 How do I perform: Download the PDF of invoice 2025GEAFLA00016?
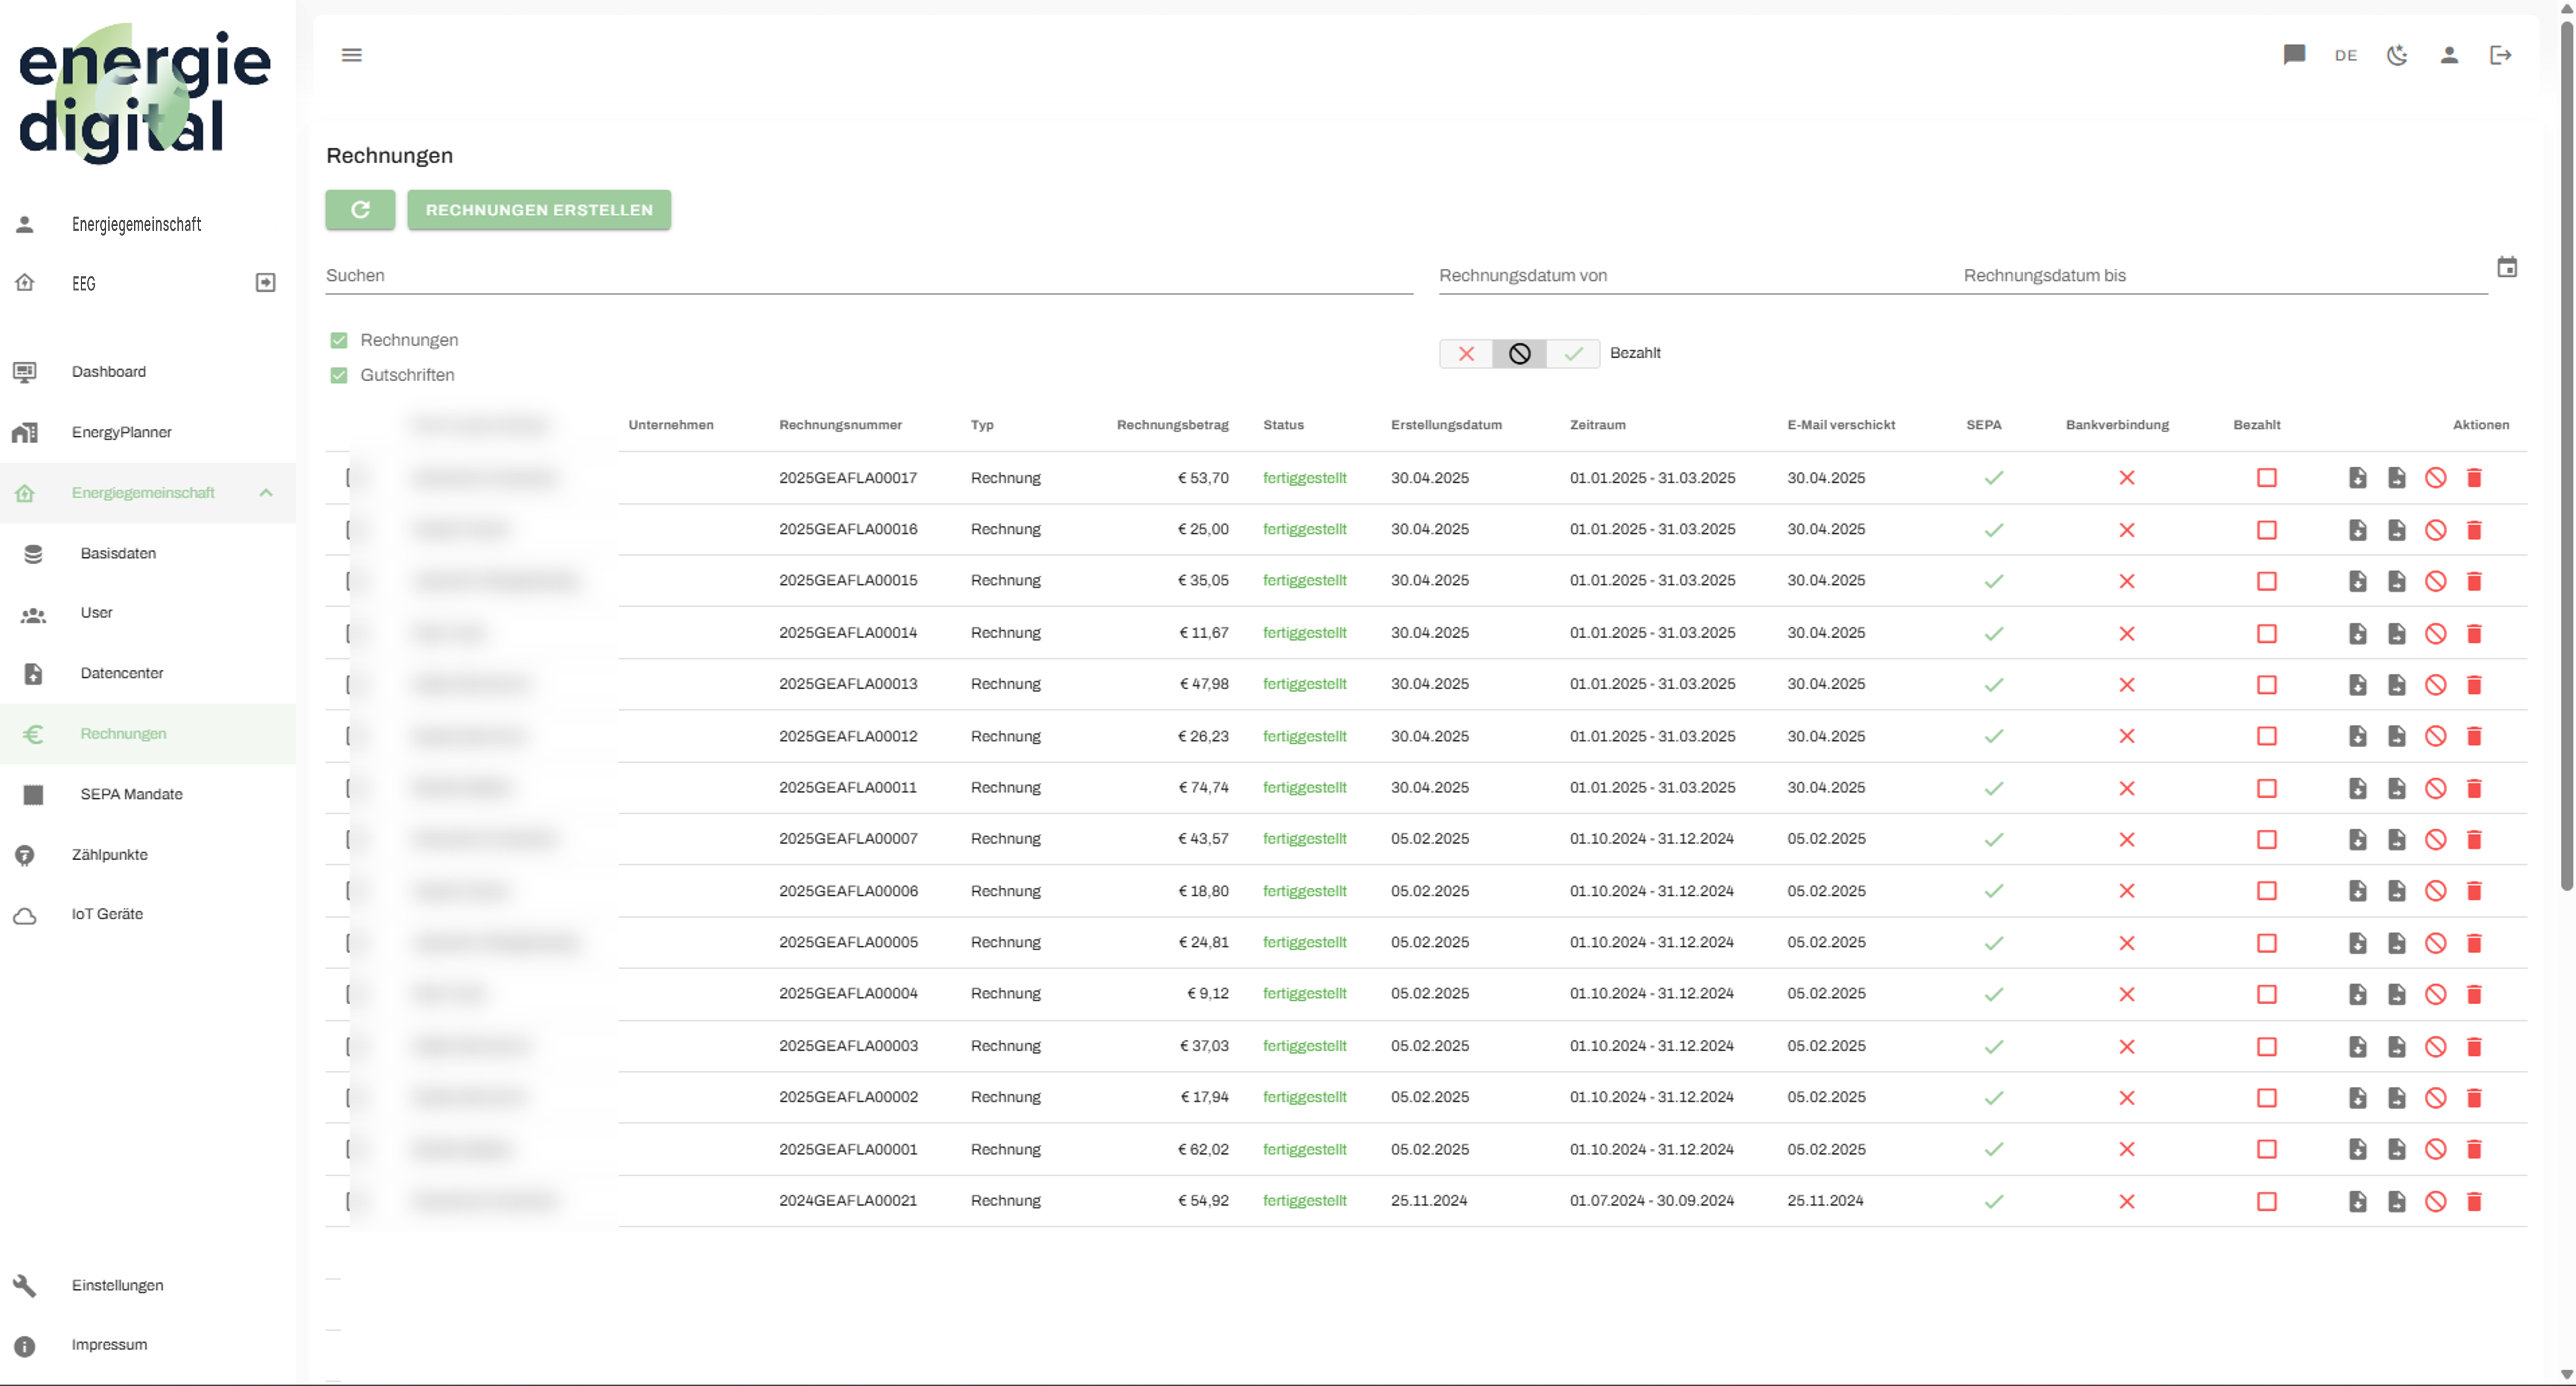(2357, 530)
